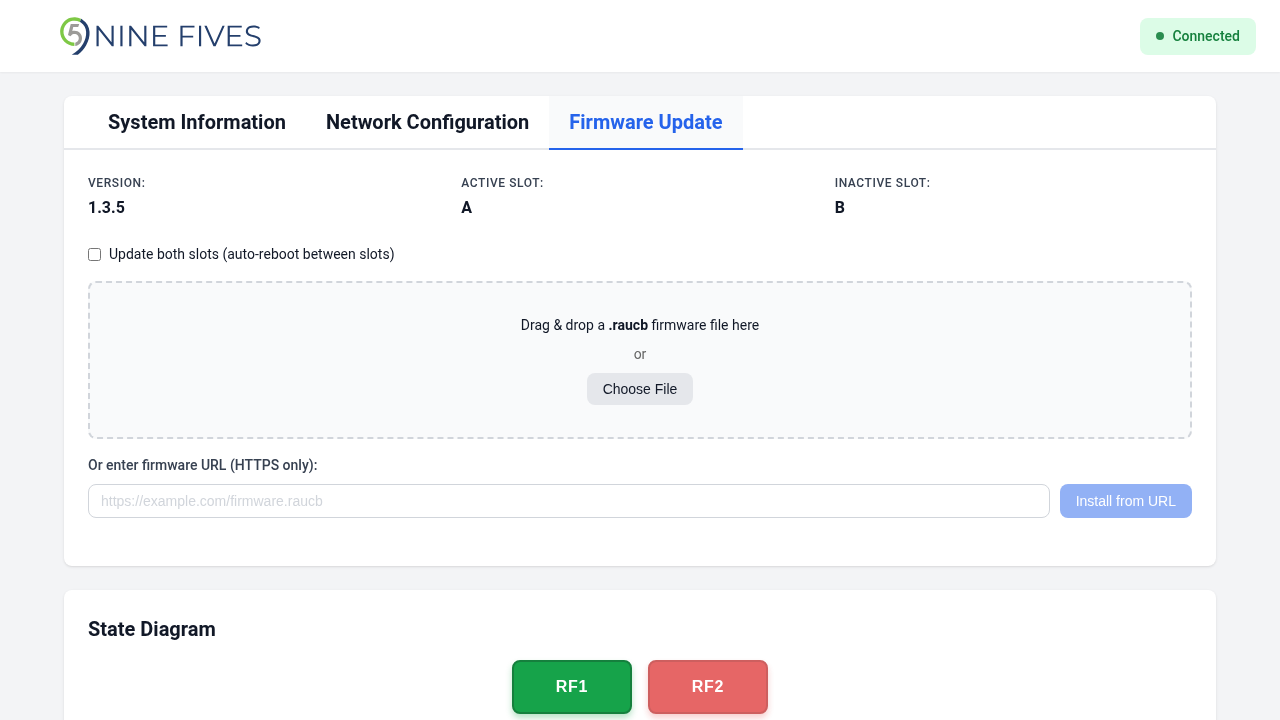
Task: Select the Firmware Update tab
Action: (645, 122)
